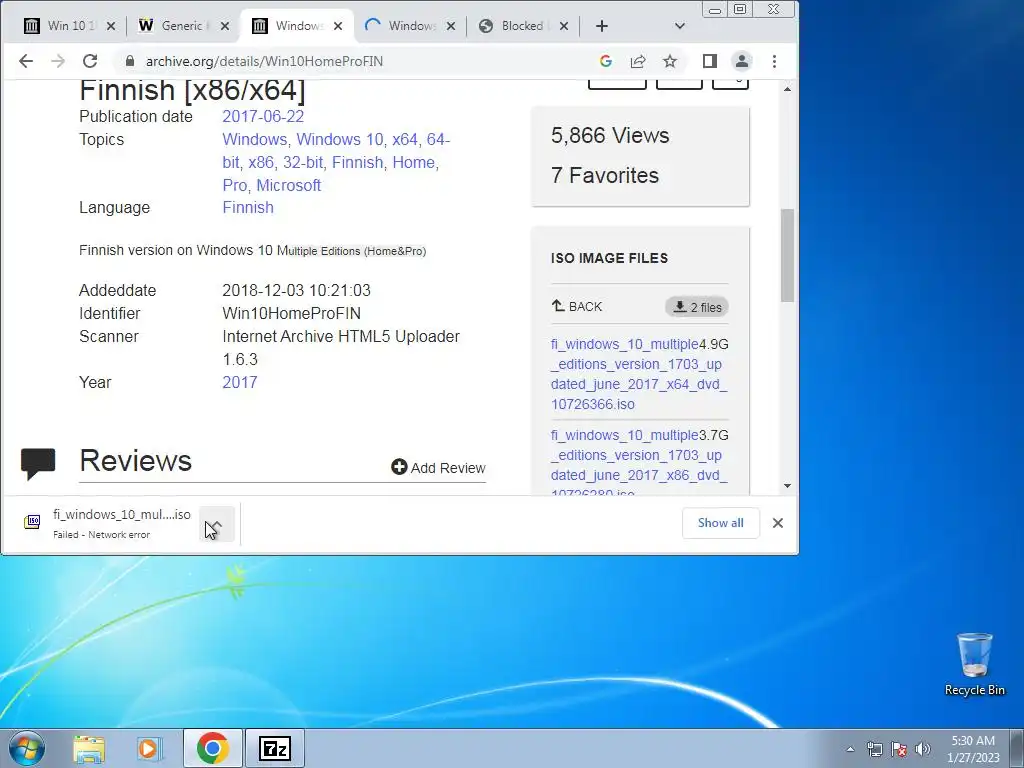Viewport: 1024px width, 768px height.
Task: Open Windows Media Player from taskbar
Action: click(149, 748)
